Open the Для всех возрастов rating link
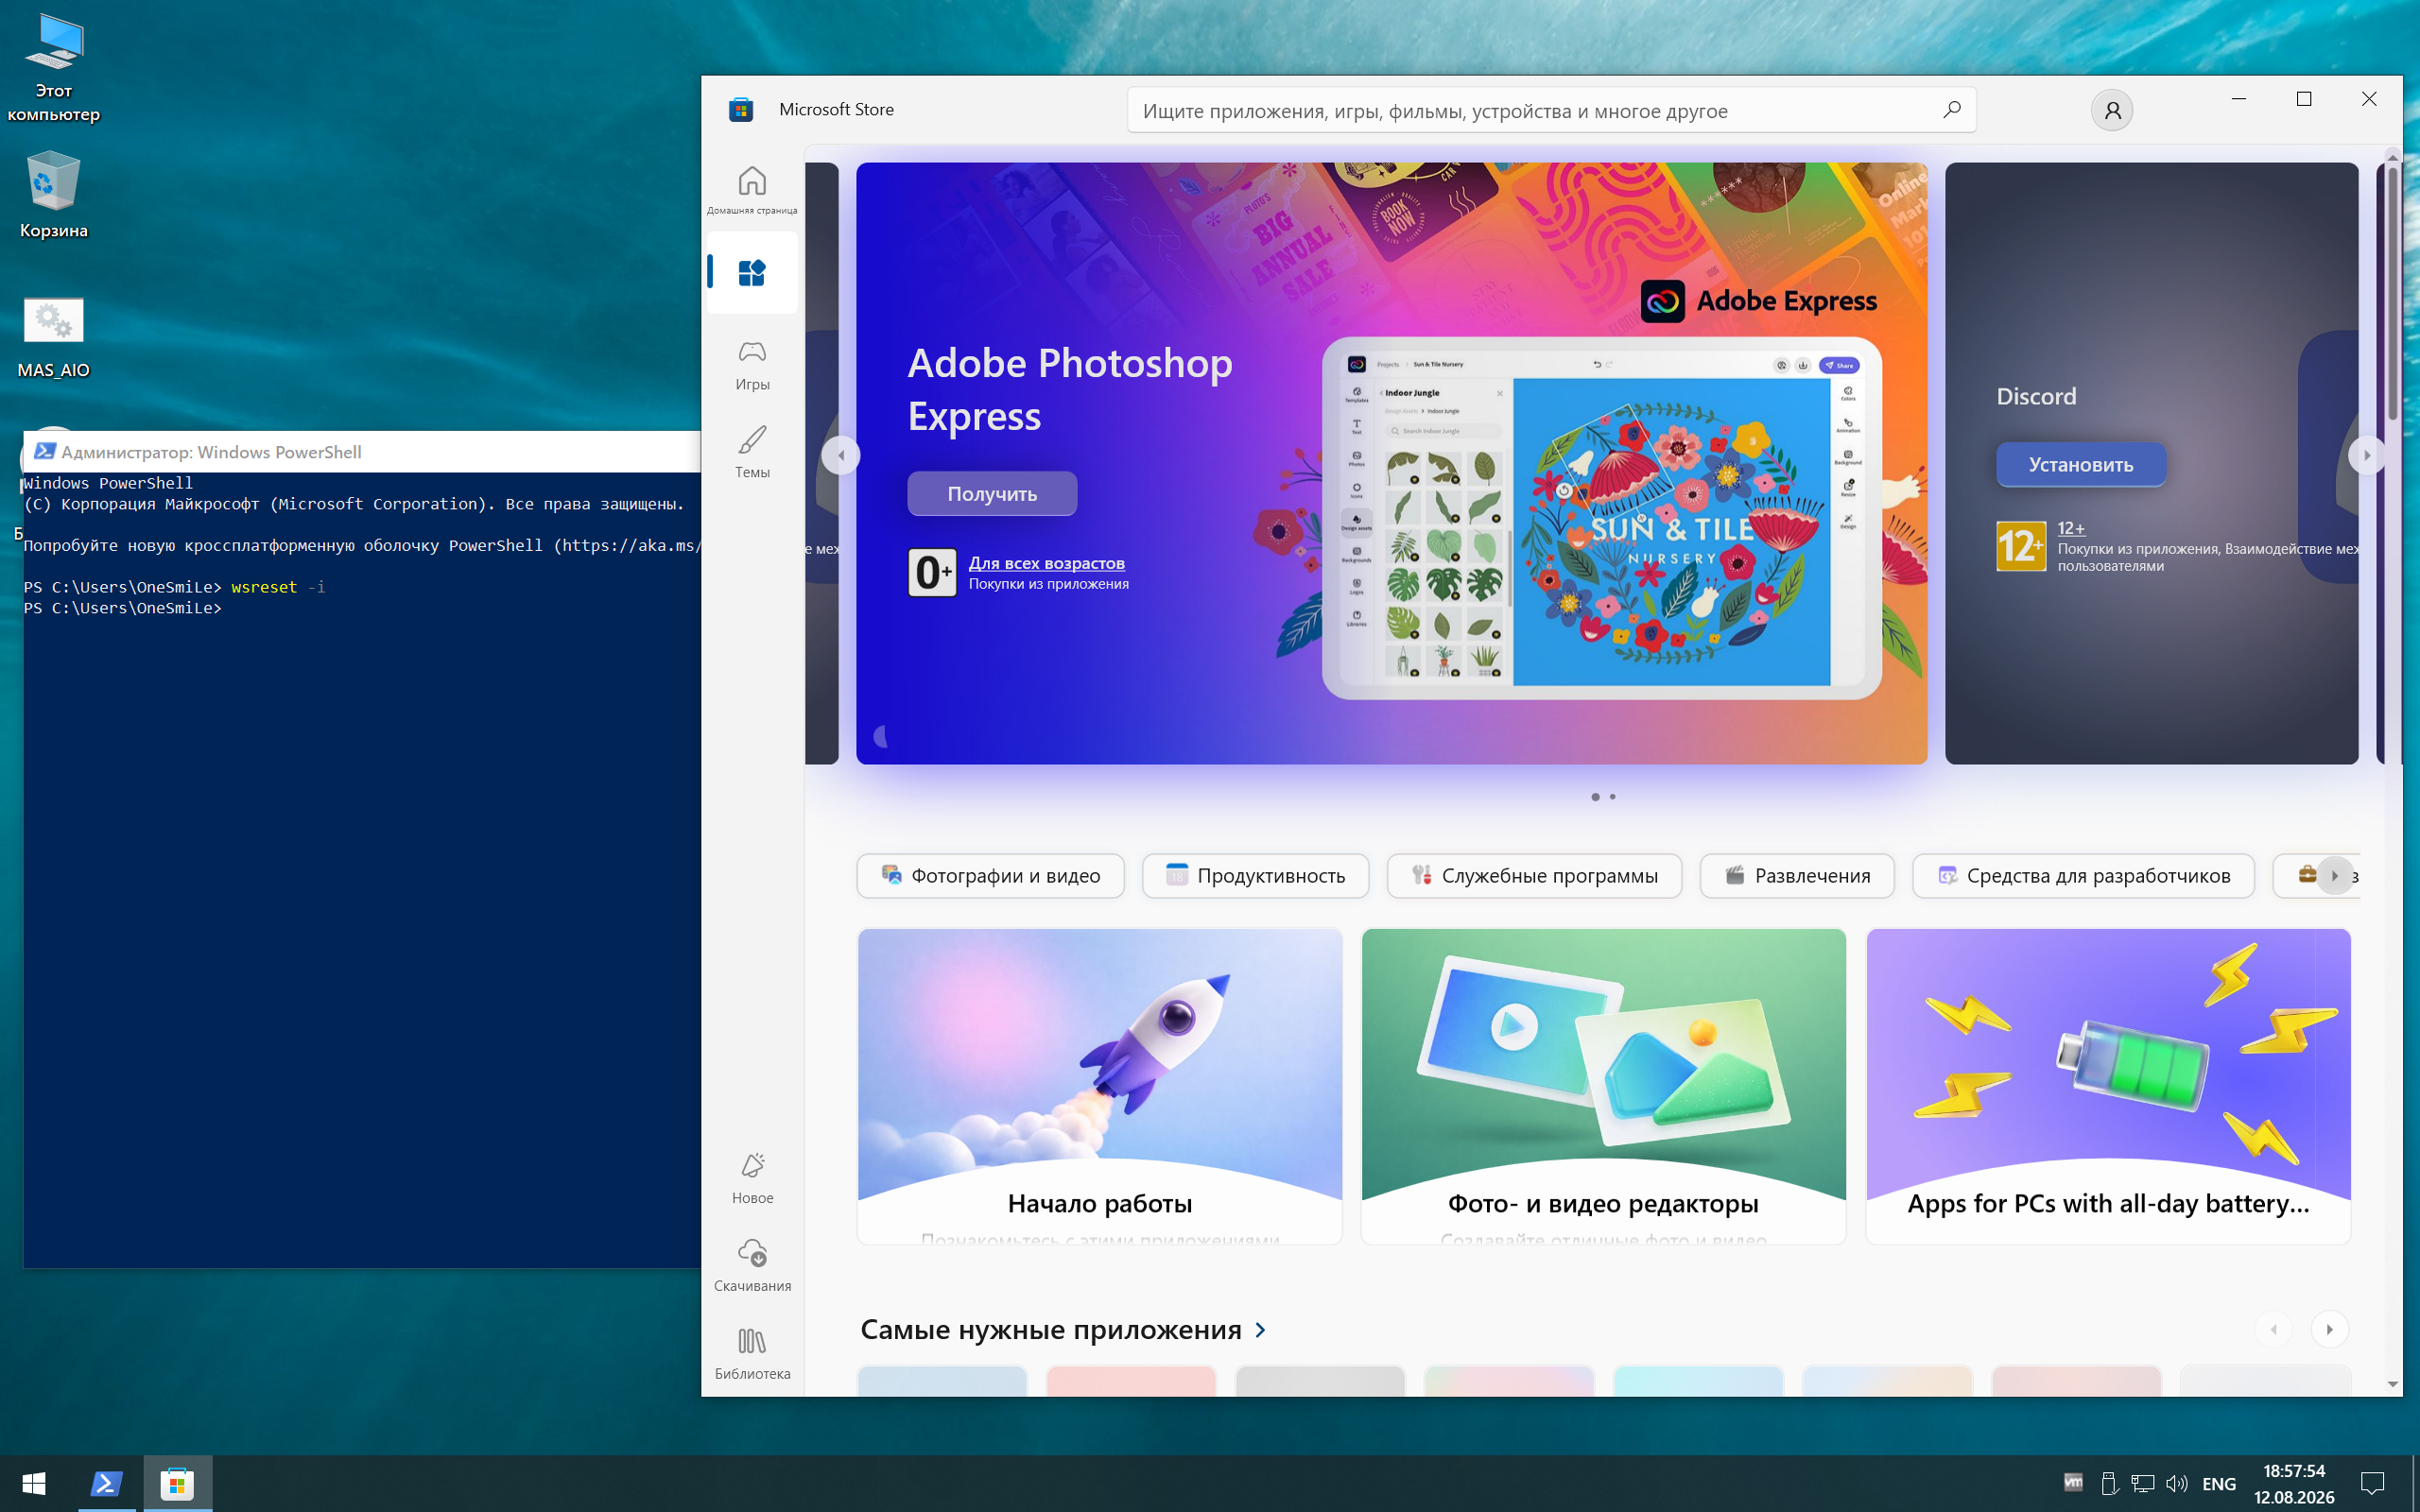The height and width of the screenshot is (1512, 2420). click(1046, 563)
